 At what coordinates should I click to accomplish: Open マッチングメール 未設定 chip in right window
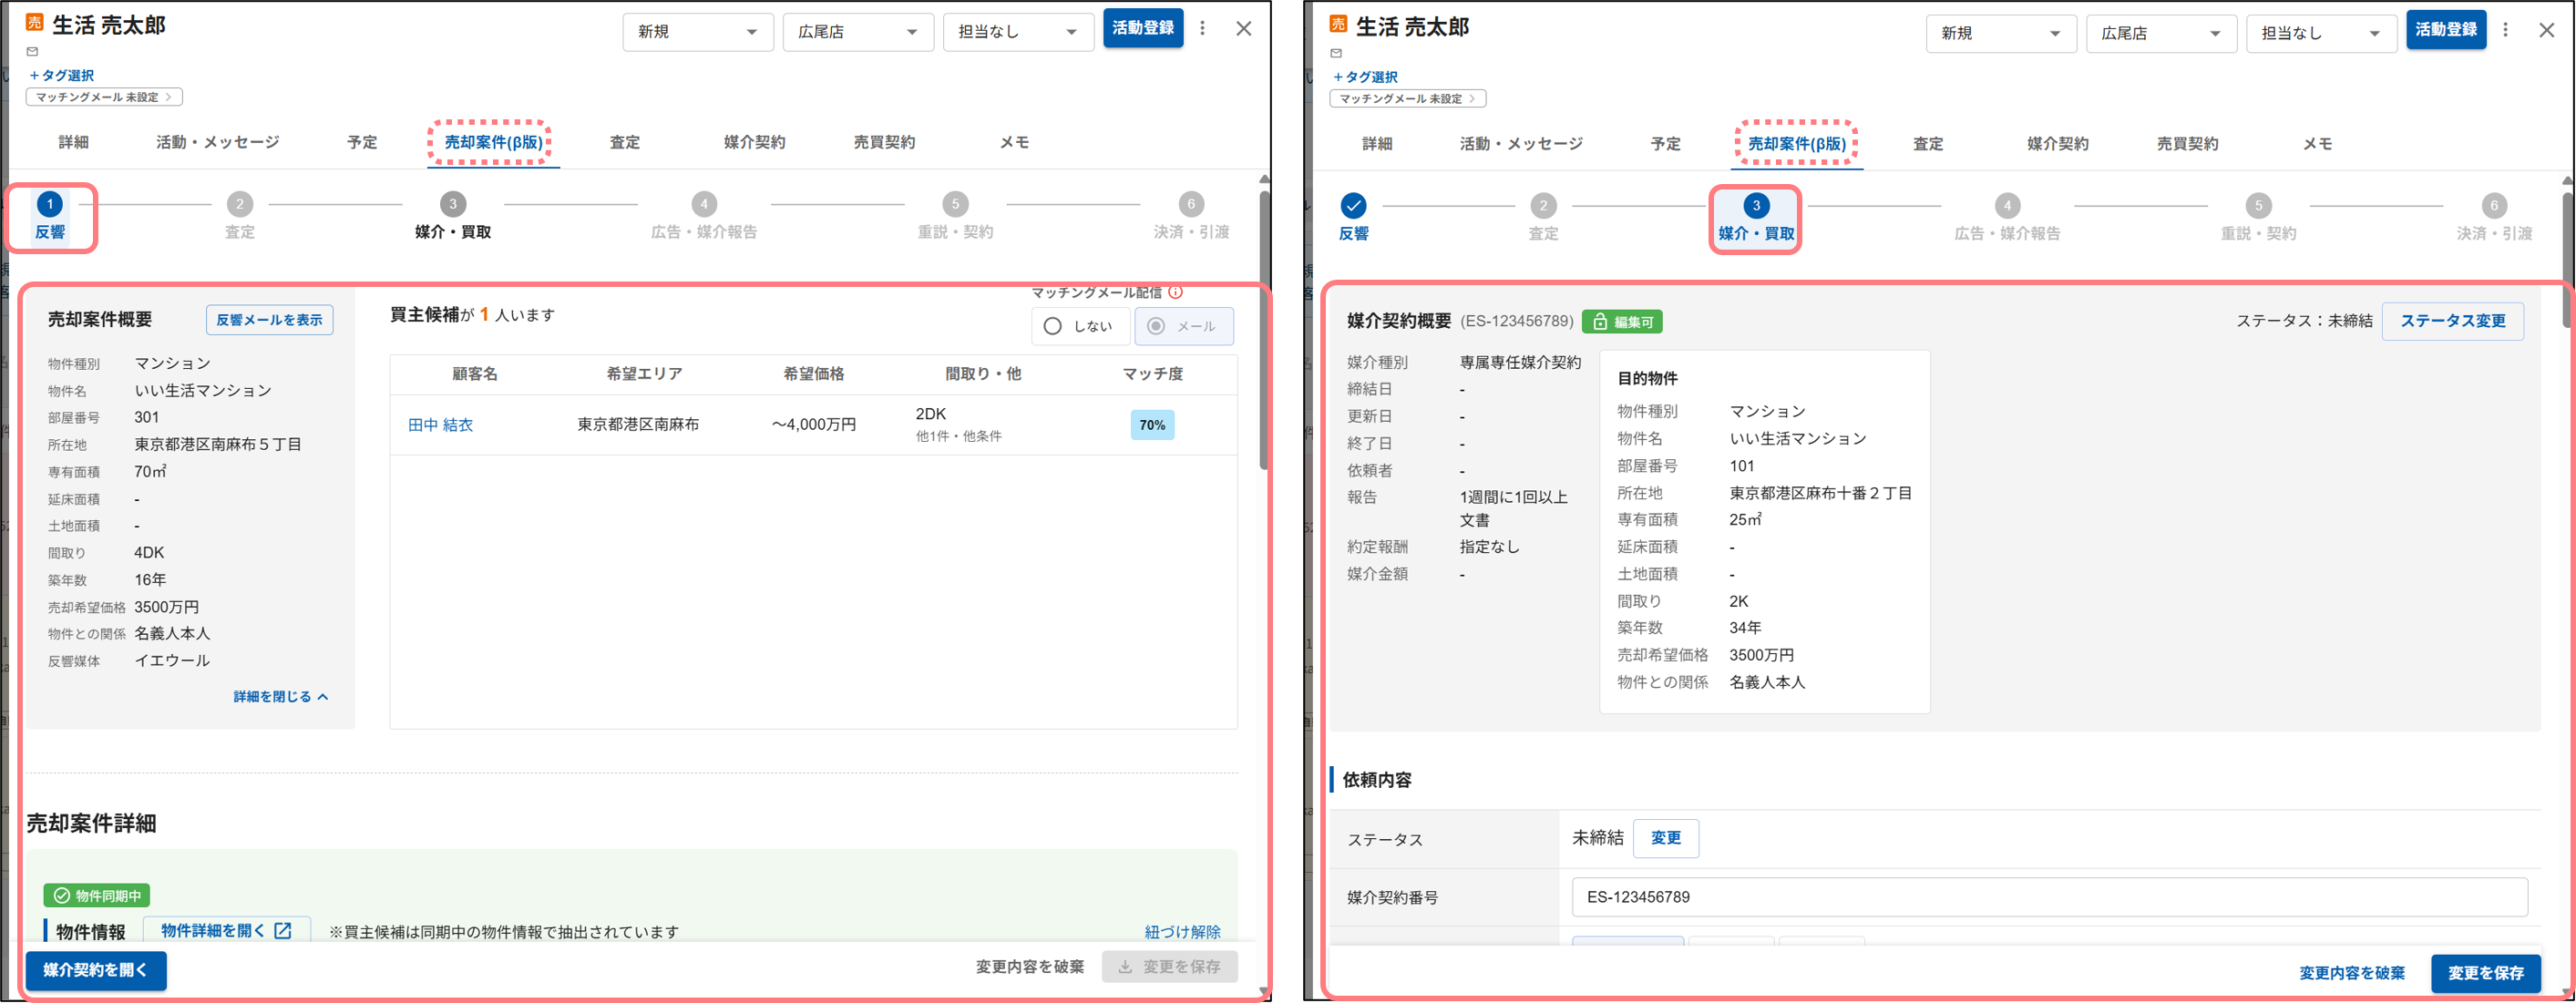click(x=1407, y=99)
